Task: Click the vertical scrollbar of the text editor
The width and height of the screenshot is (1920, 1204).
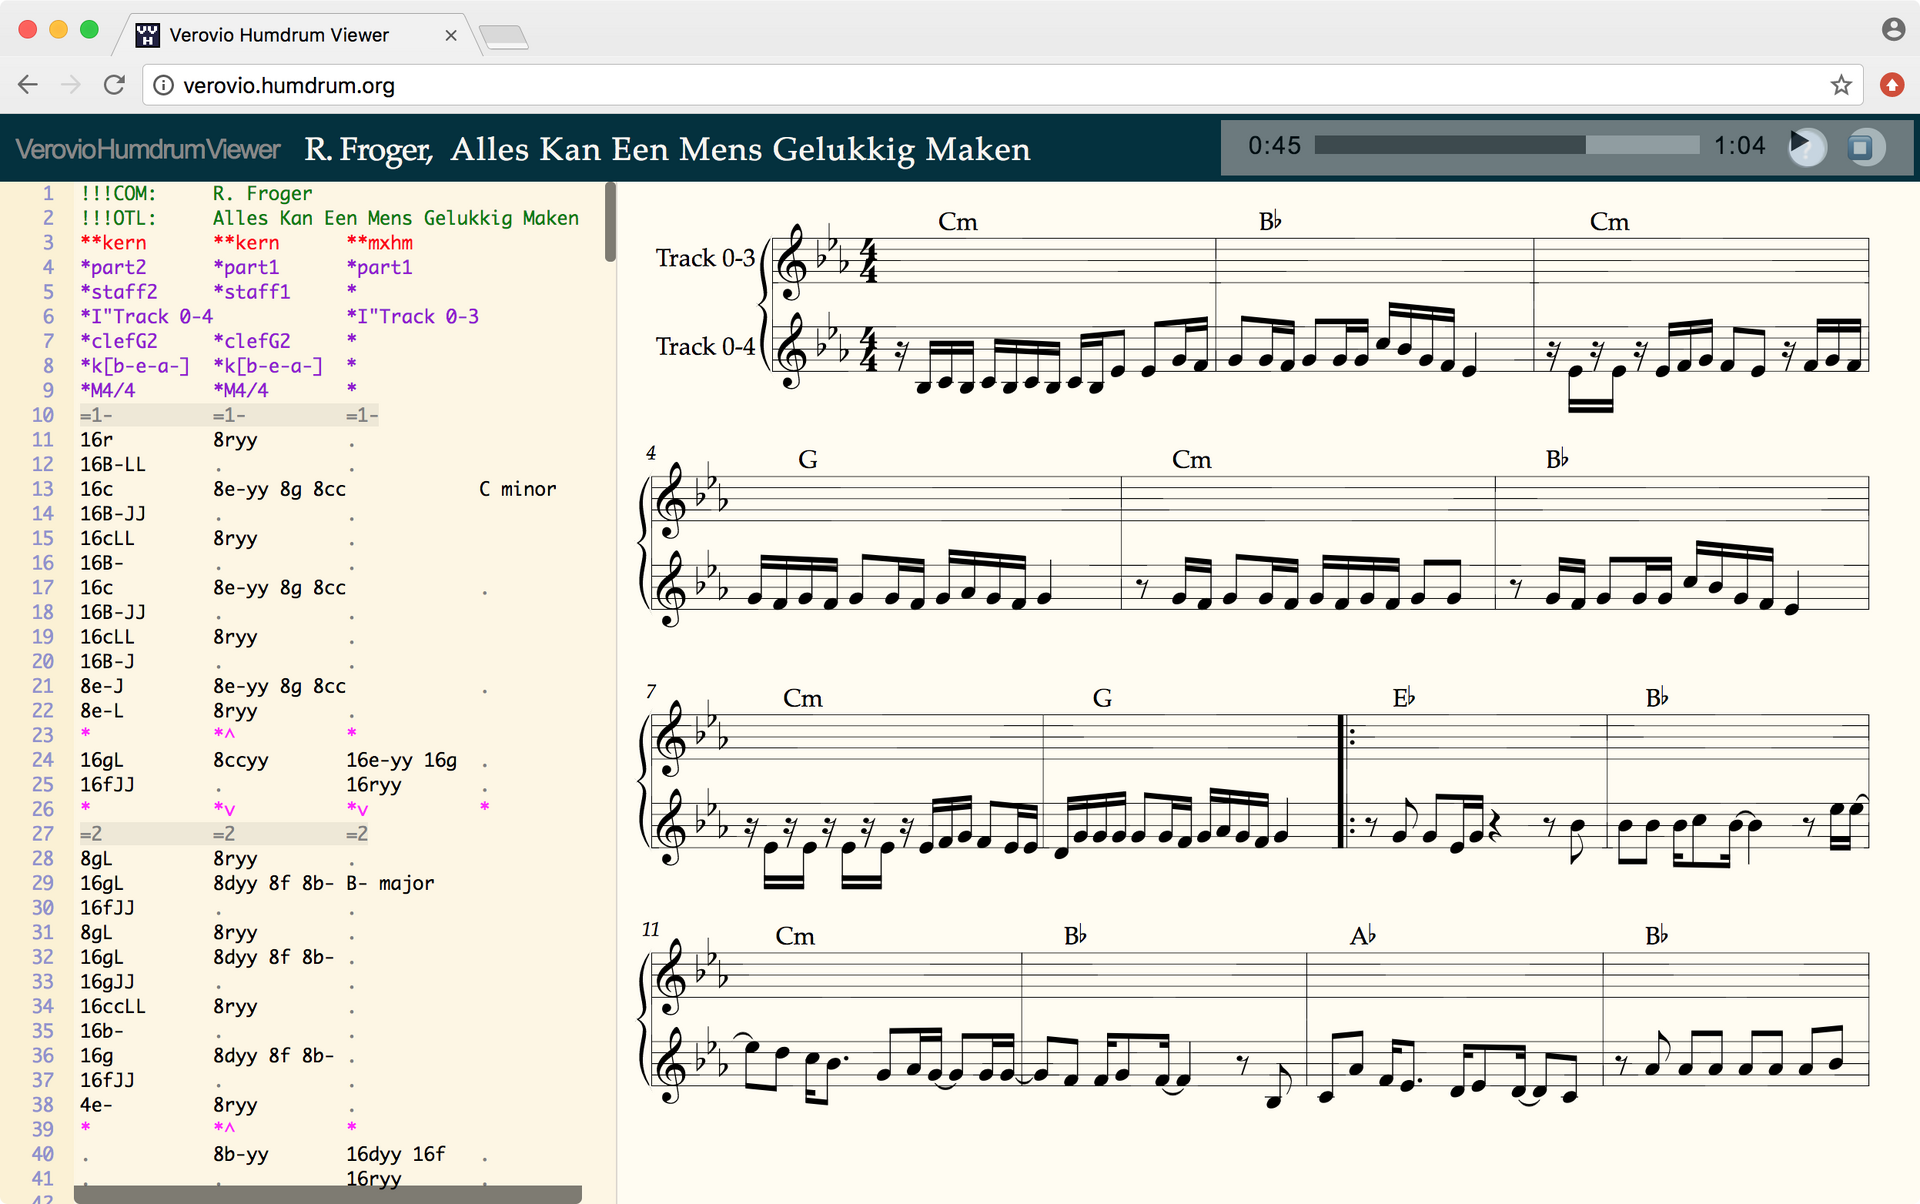Action: (610, 224)
